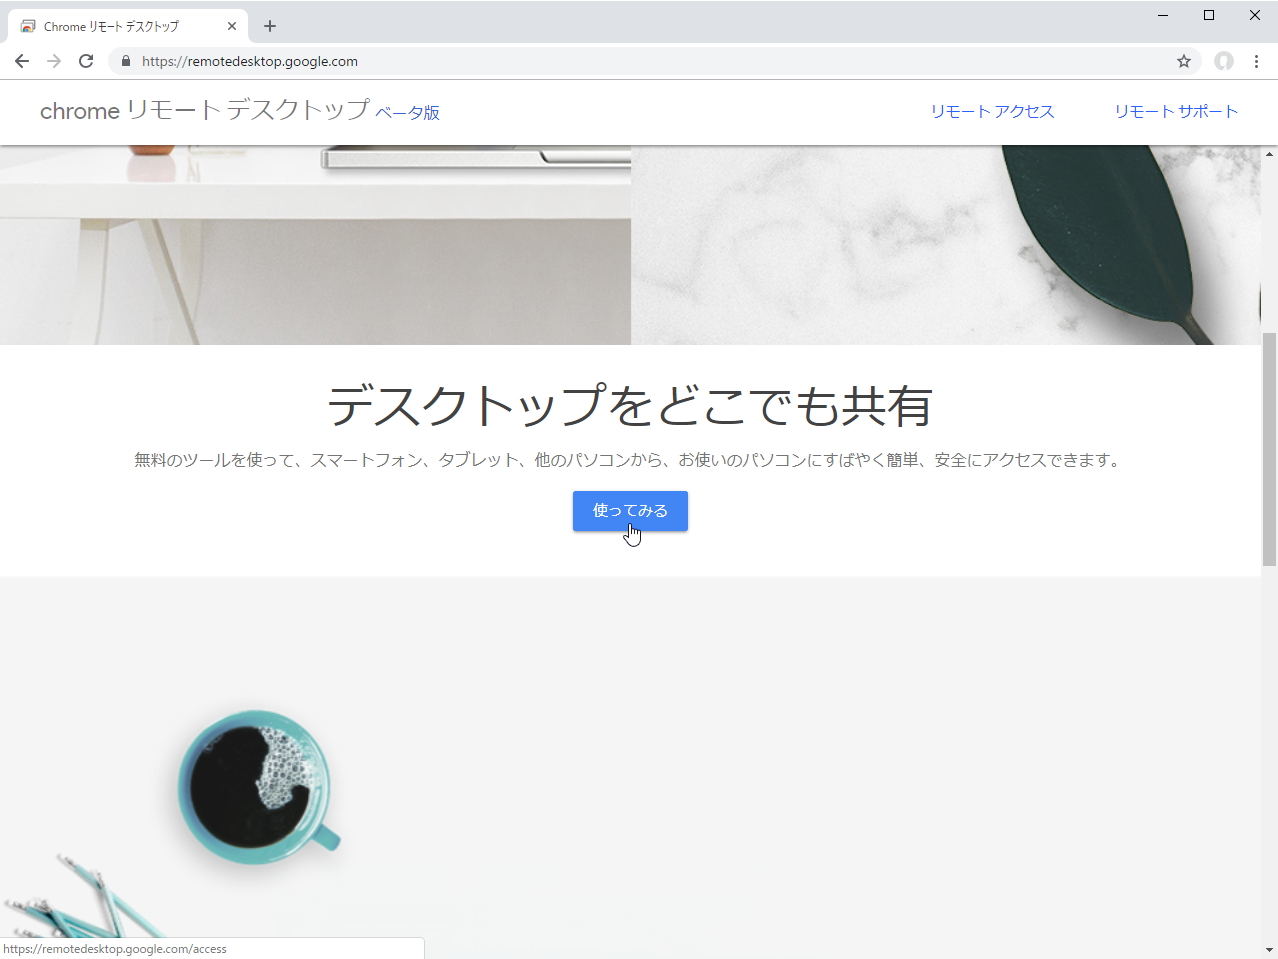Open the browser profile avatar
Image resolution: width=1278 pixels, height=959 pixels.
point(1223,61)
